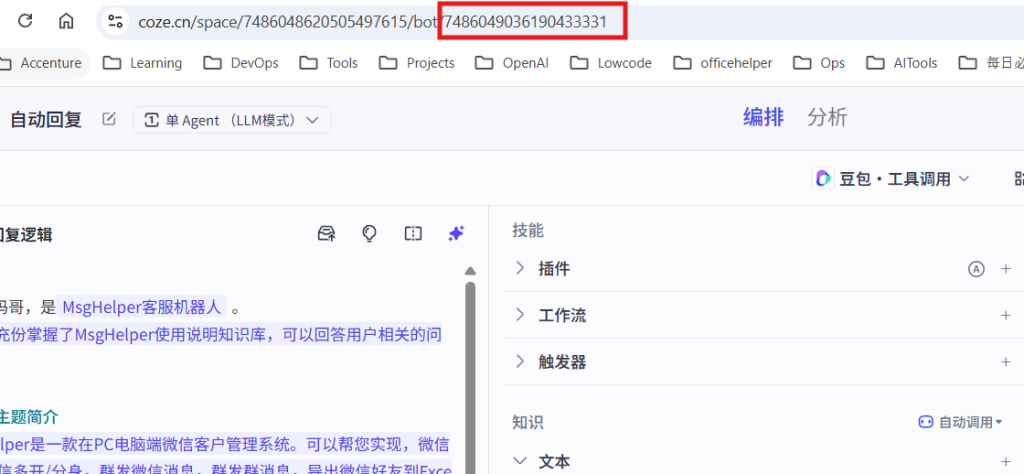1024x474 pixels.
Task: Add a trigger with 触发器 plus icon
Action: point(1006,362)
